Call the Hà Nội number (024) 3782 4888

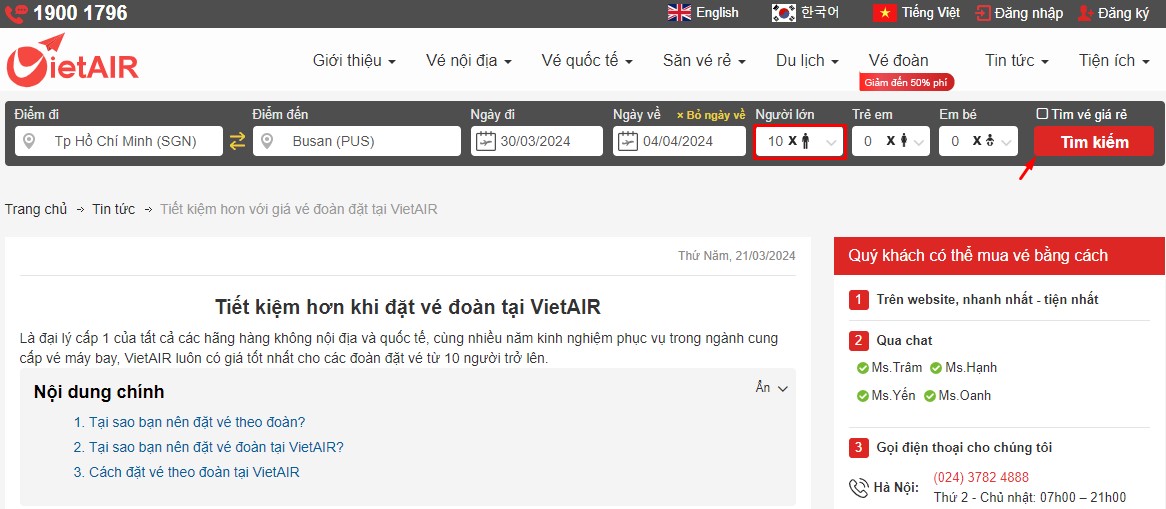[x=981, y=477]
